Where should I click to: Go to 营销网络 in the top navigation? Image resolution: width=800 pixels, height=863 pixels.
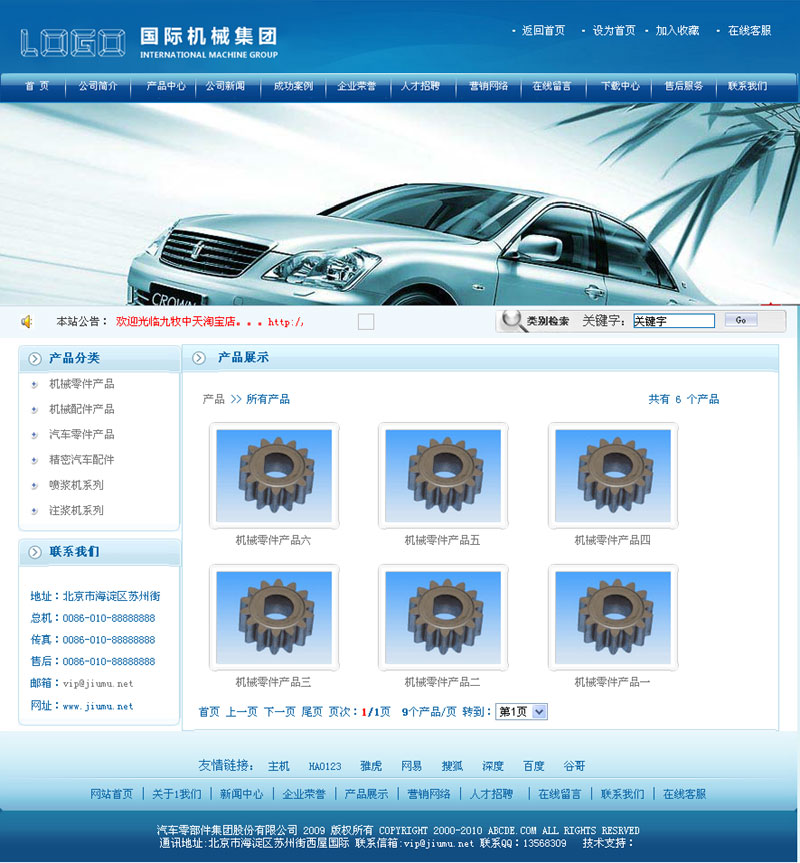tap(488, 86)
